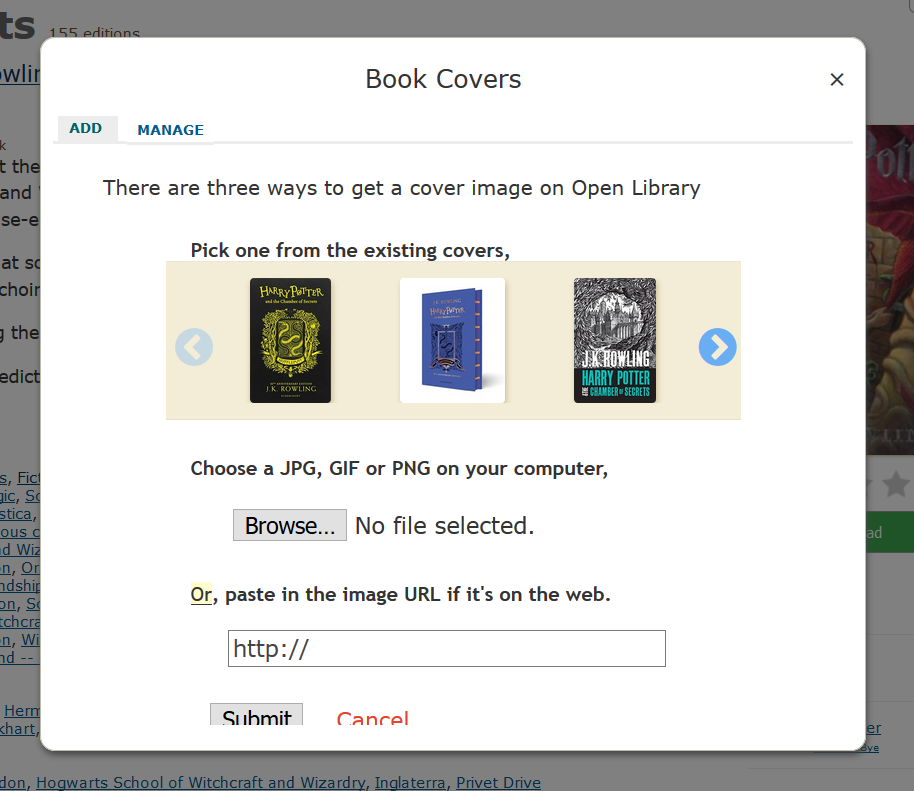
Task: Click 'No file selected.' text
Action: (x=444, y=526)
